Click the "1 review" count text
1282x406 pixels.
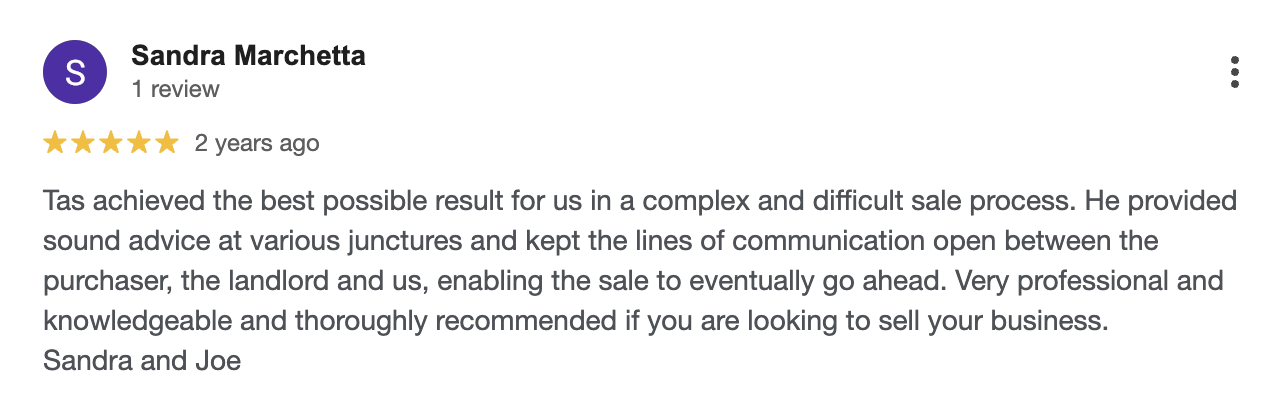click(175, 89)
